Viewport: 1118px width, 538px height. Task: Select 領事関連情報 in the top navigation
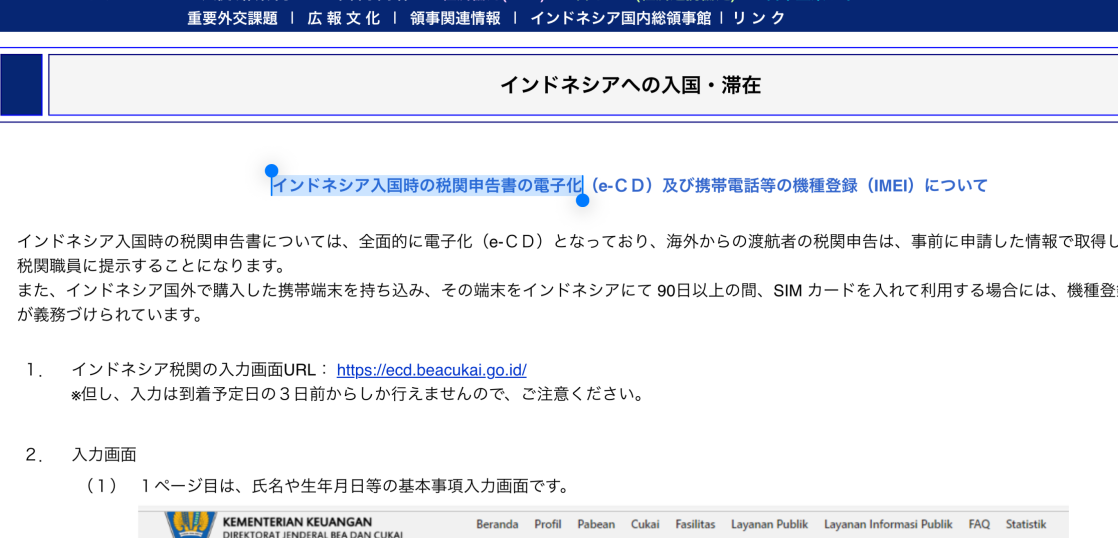click(x=455, y=18)
